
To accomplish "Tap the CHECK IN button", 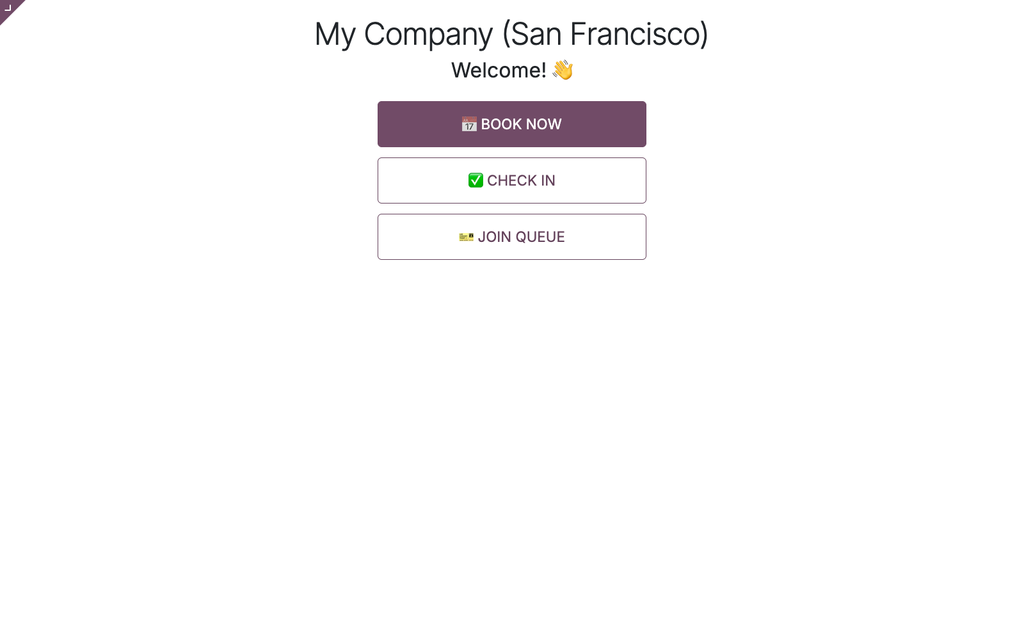I will pyautogui.click(x=512, y=180).
